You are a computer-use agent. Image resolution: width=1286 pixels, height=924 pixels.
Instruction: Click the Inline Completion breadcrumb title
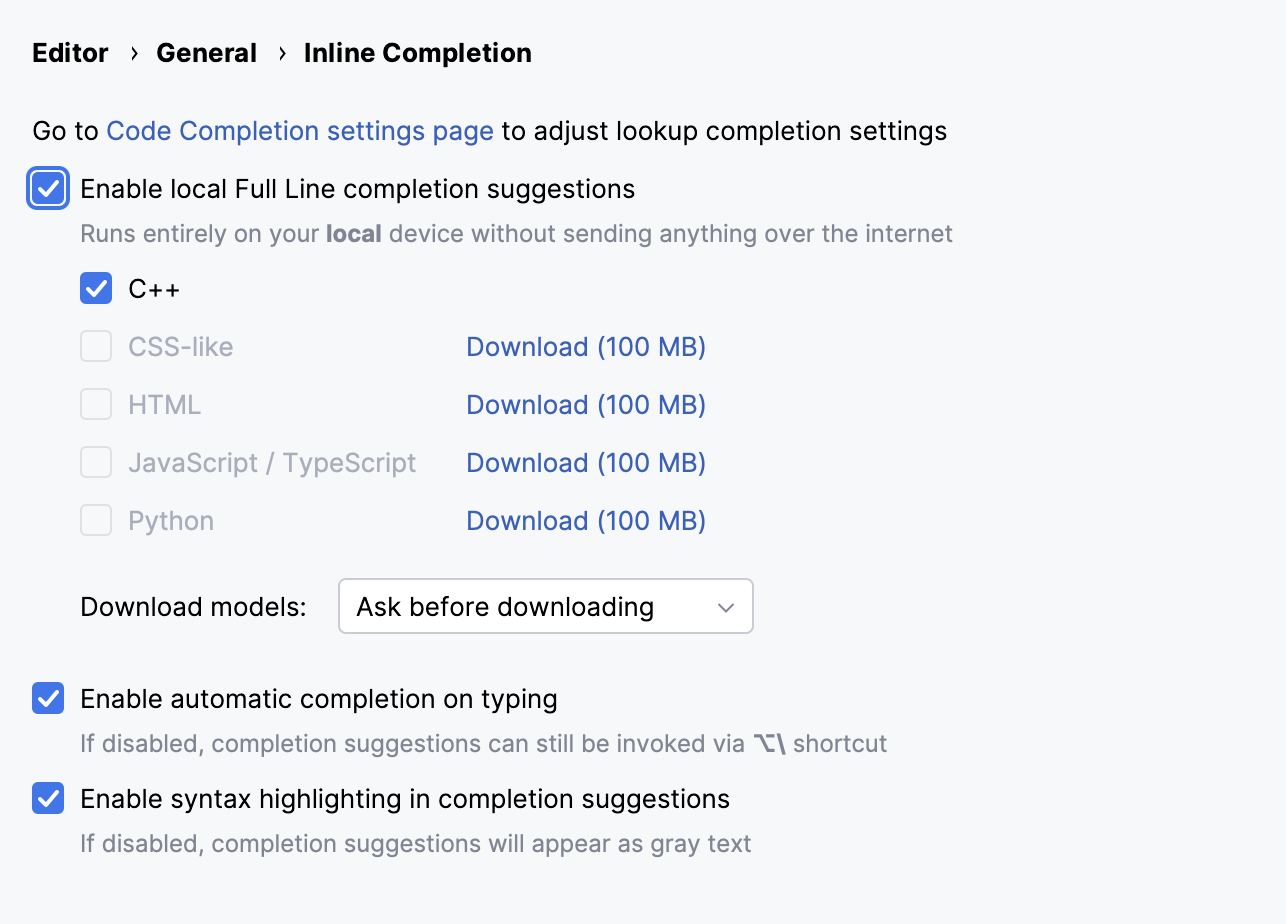click(x=417, y=52)
